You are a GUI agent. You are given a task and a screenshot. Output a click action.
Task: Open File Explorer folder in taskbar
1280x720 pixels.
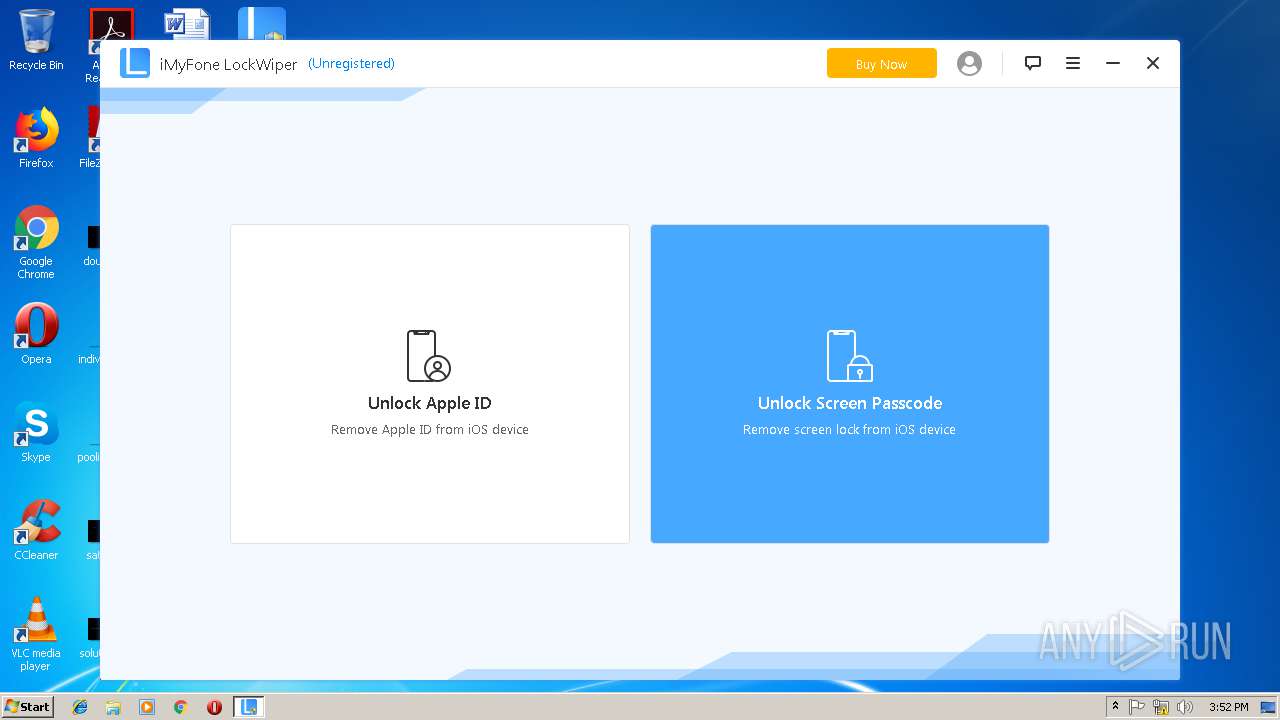[113, 707]
